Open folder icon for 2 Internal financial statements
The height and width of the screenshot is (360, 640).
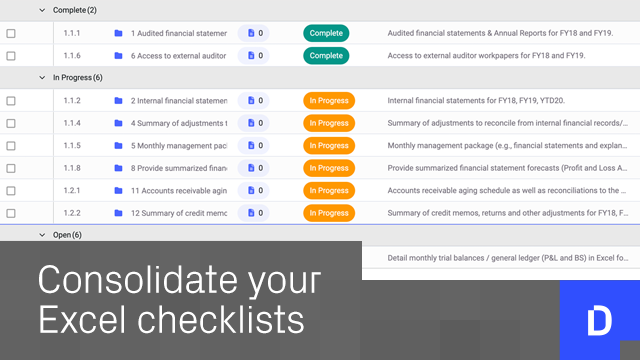pyautogui.click(x=118, y=100)
